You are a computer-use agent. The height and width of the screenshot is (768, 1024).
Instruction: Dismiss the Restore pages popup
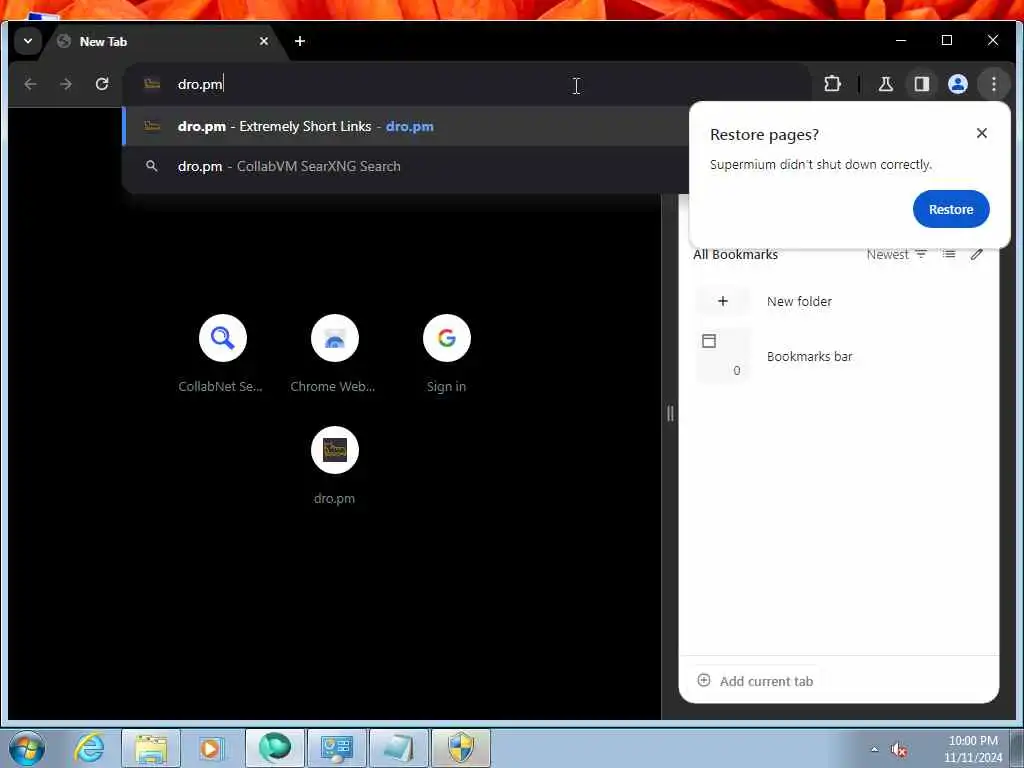(x=982, y=133)
